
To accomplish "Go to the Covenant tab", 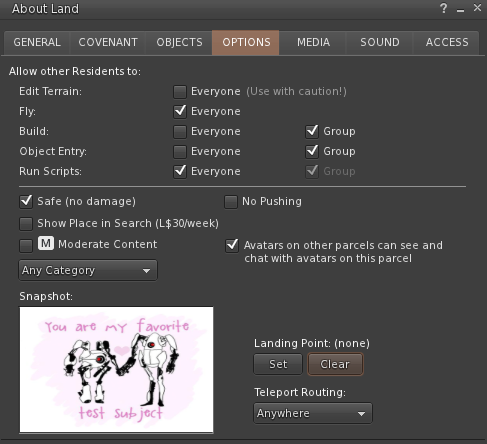I will tap(108, 42).
